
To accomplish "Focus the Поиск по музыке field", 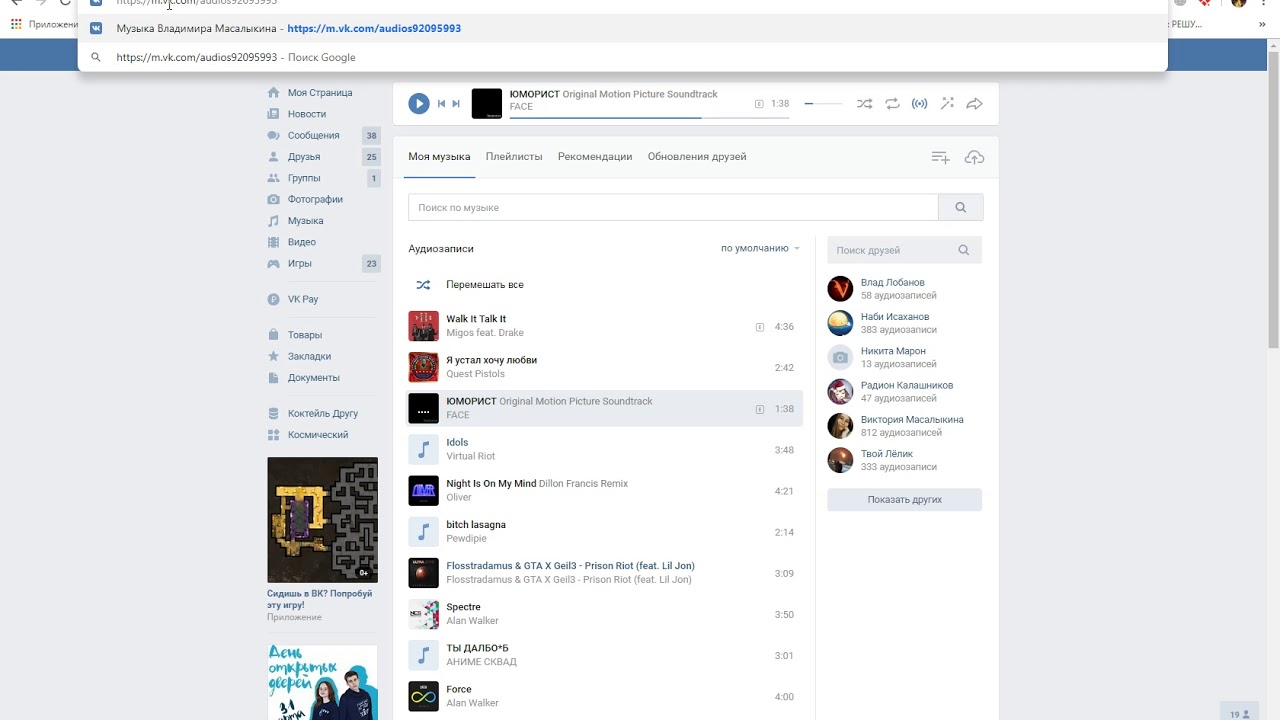I will (x=673, y=207).
